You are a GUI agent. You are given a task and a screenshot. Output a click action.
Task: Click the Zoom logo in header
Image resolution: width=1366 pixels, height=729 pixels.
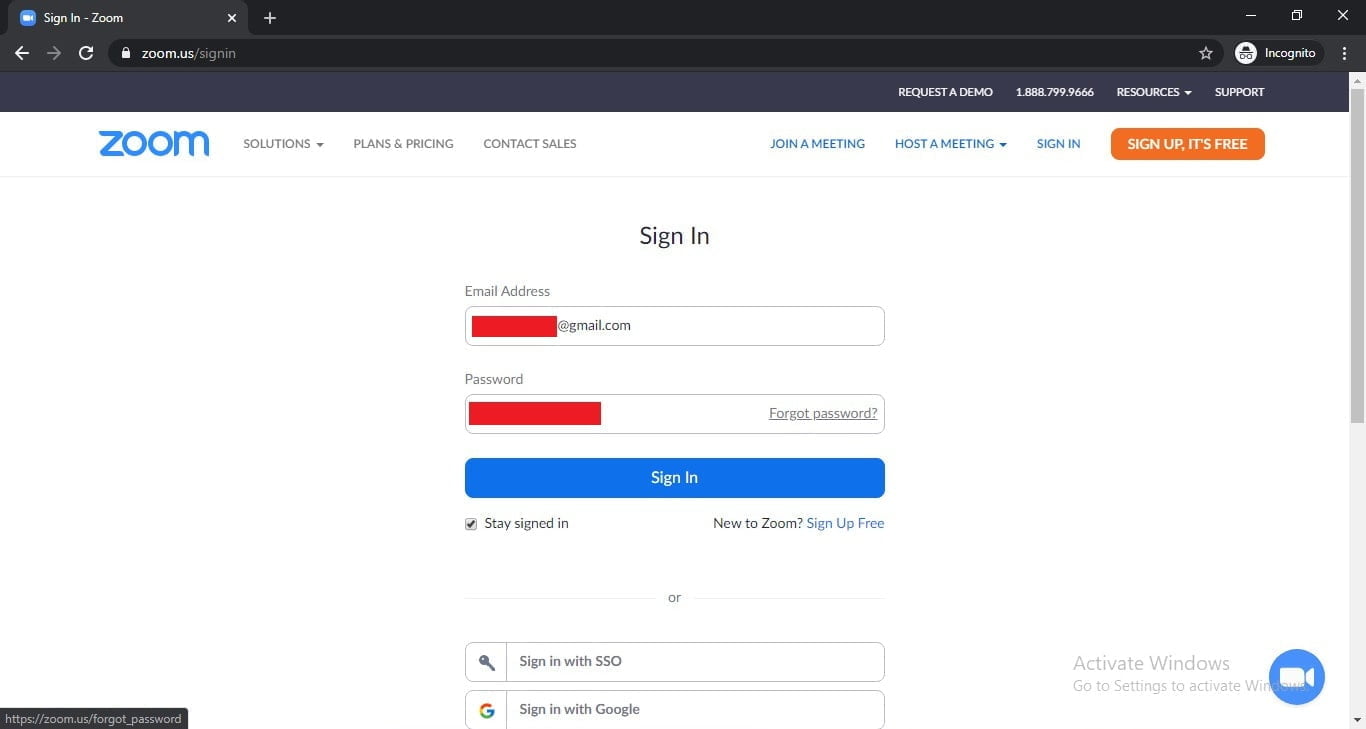pos(154,144)
